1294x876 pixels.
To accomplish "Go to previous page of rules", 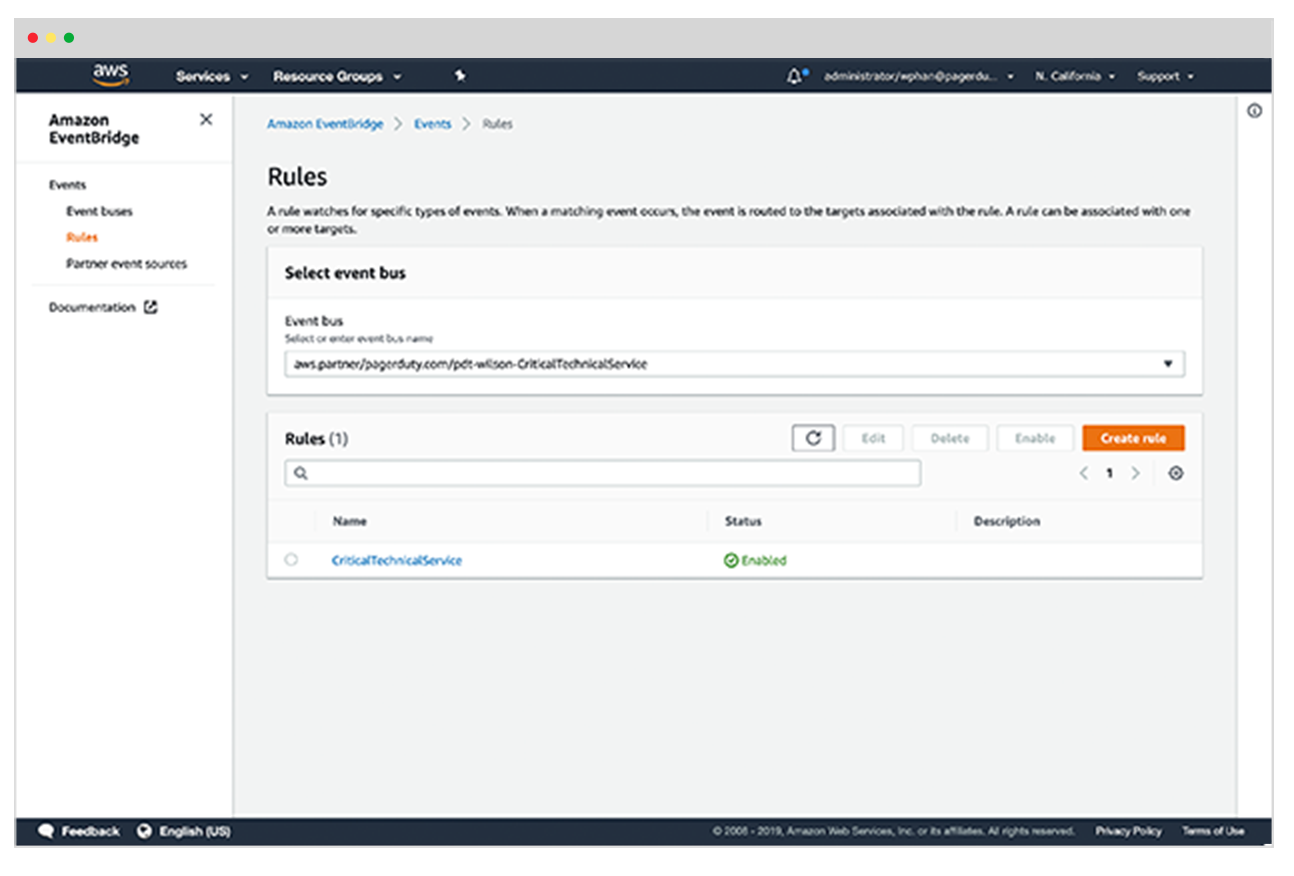I will (x=1083, y=474).
